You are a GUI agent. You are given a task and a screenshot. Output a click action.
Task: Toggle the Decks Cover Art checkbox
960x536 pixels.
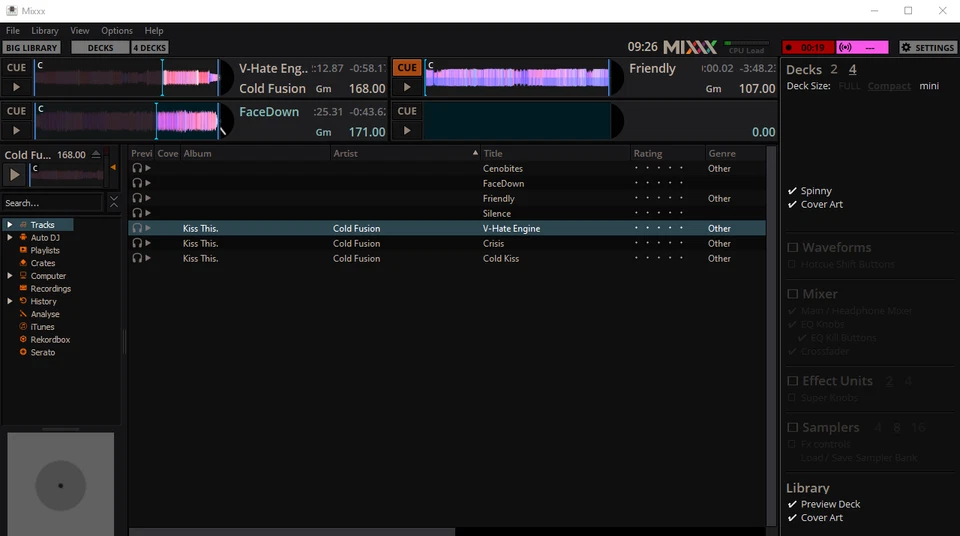pyautogui.click(x=792, y=205)
